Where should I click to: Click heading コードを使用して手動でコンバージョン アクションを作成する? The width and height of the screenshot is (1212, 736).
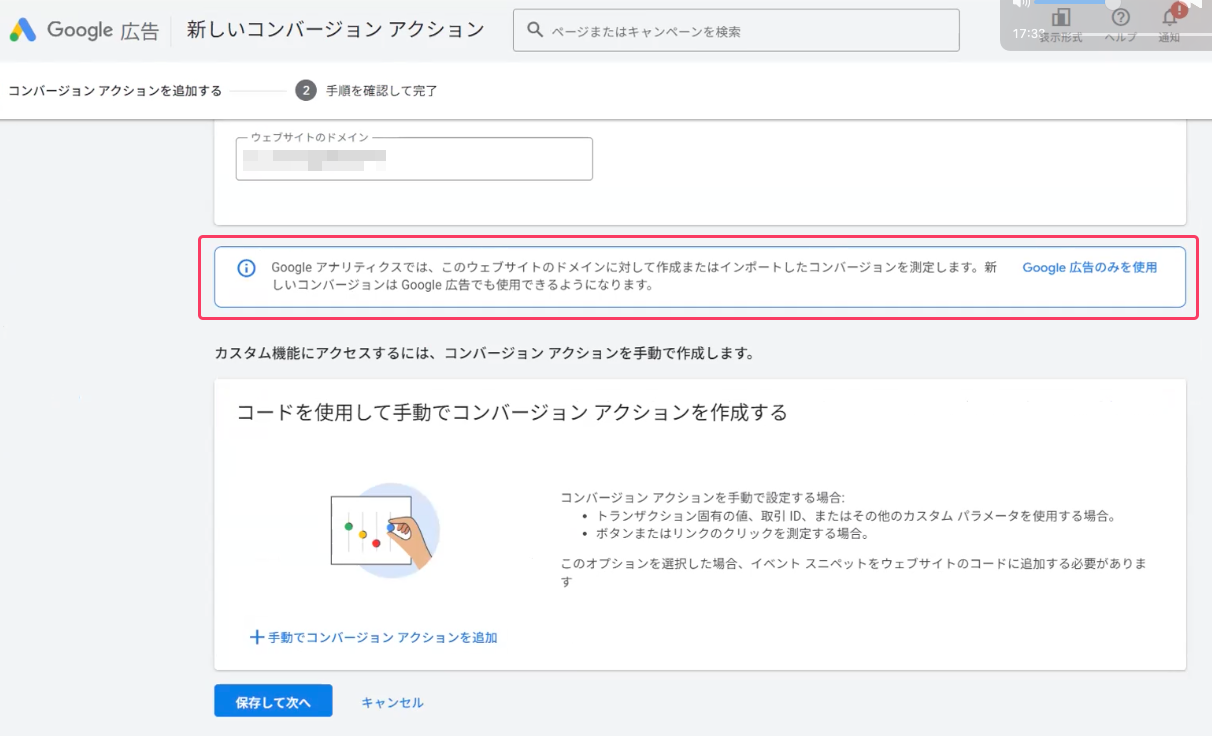(x=512, y=413)
